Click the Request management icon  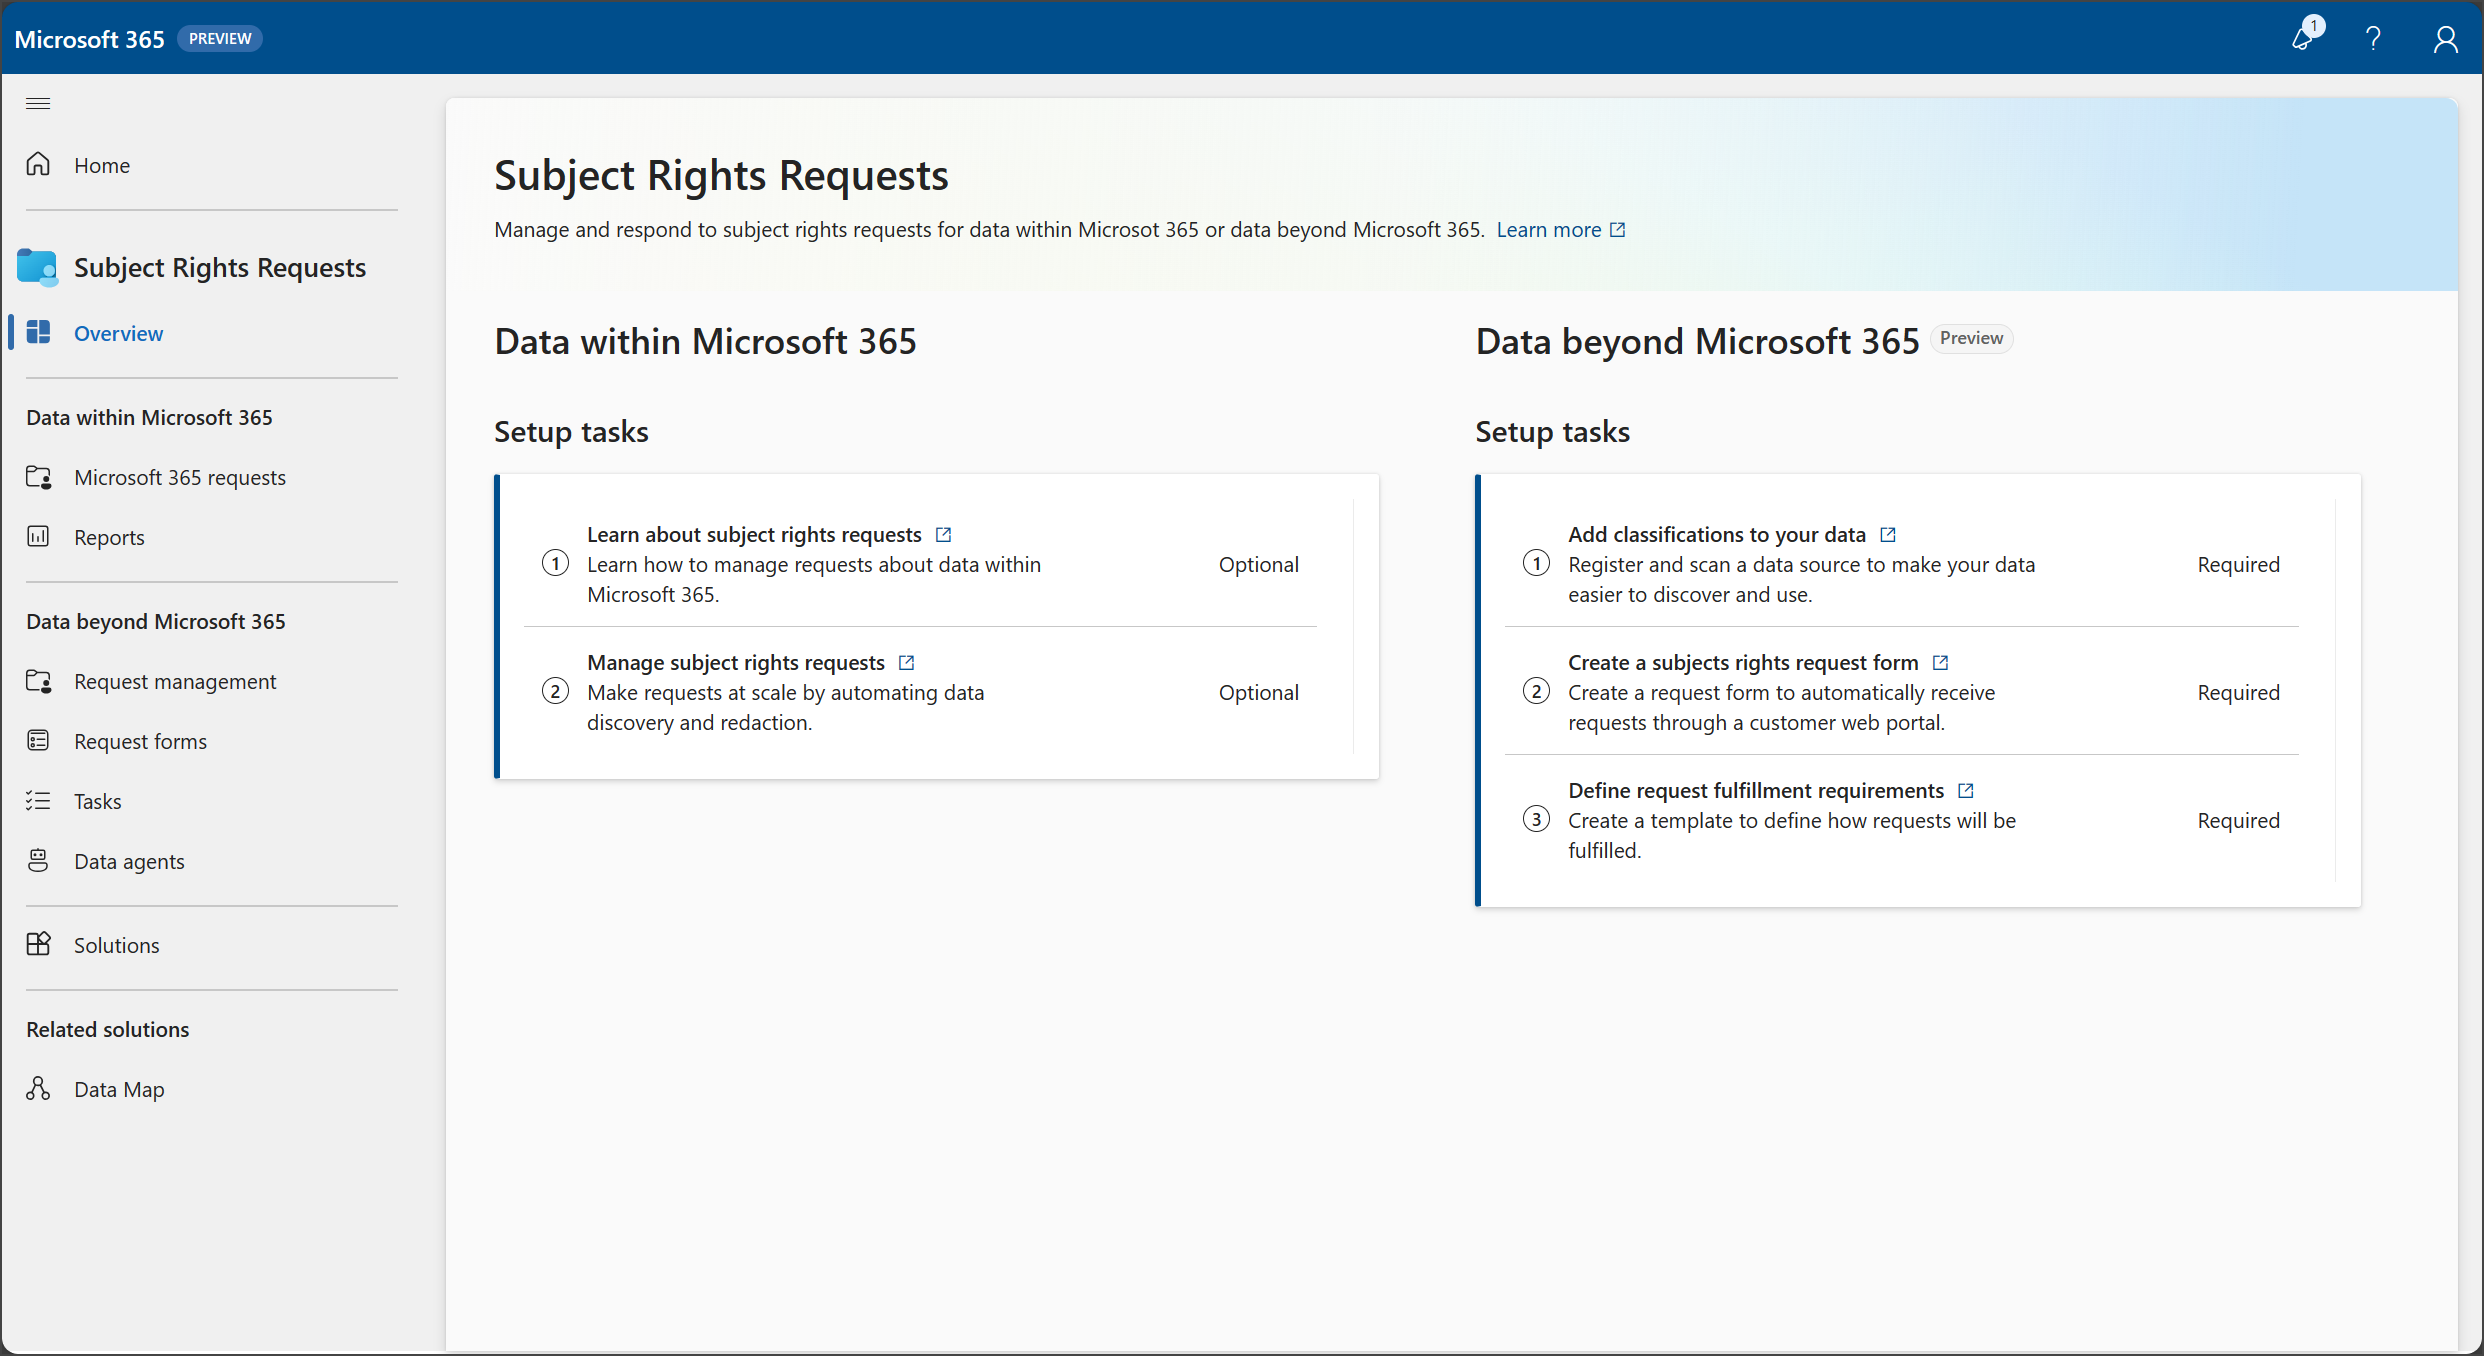pyautogui.click(x=40, y=680)
